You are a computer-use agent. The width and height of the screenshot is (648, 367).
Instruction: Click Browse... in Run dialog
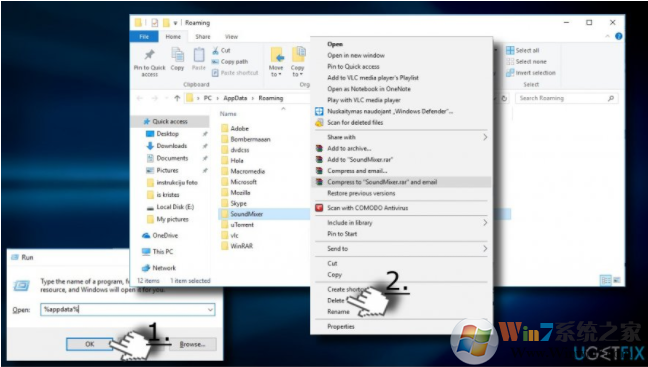click(x=193, y=344)
